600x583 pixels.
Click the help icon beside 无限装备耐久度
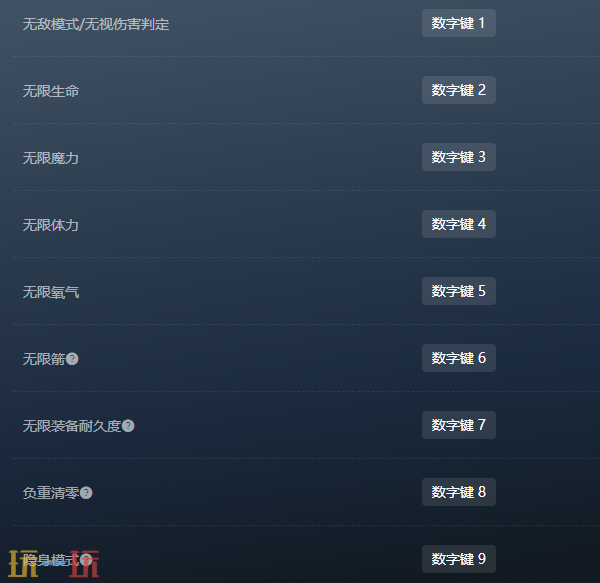click(128, 426)
